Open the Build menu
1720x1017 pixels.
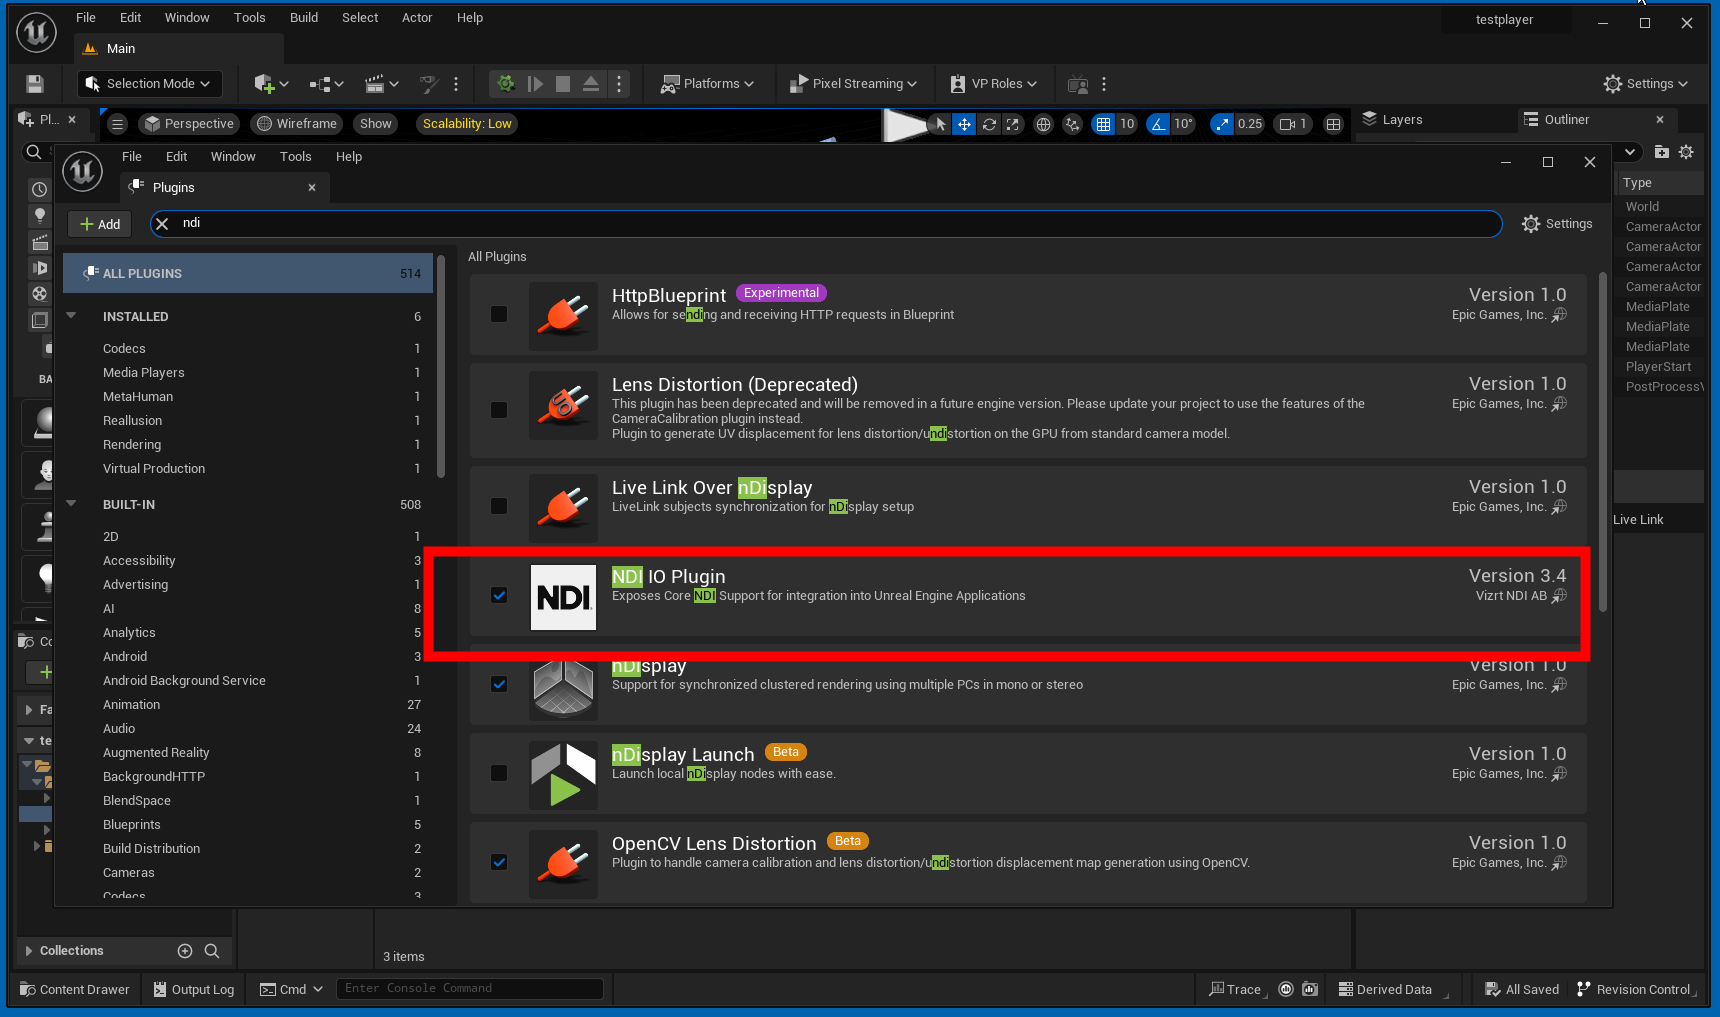click(304, 18)
